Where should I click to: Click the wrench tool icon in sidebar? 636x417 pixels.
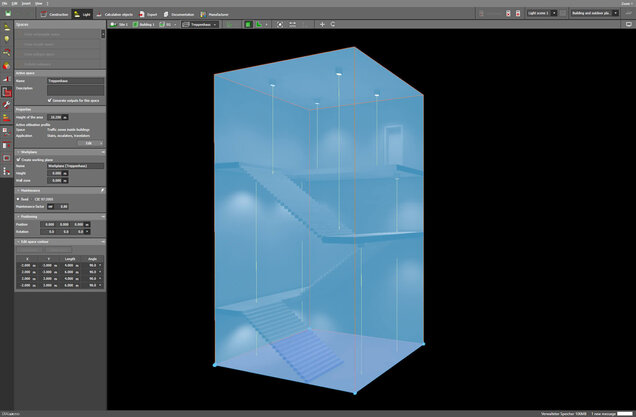tap(6, 105)
